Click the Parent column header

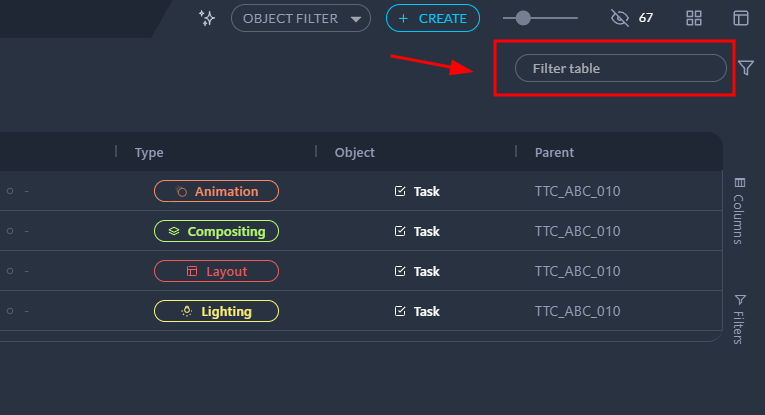(554, 152)
